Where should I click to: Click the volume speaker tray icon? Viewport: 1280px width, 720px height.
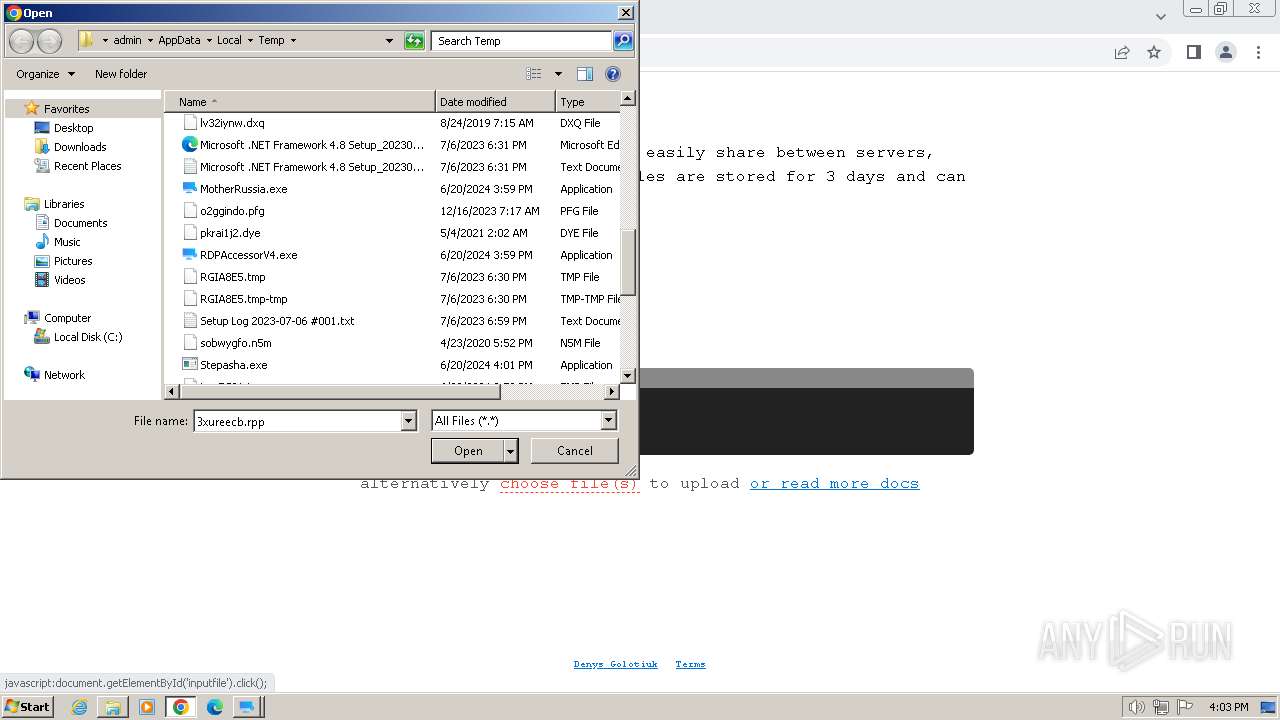tap(1136, 707)
